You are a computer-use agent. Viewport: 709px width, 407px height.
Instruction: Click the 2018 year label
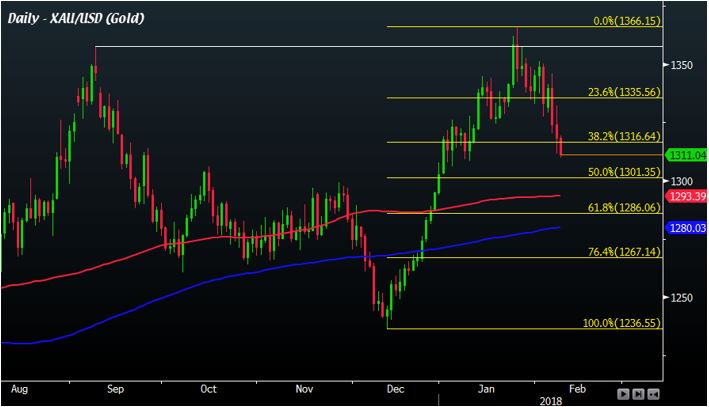click(x=551, y=401)
